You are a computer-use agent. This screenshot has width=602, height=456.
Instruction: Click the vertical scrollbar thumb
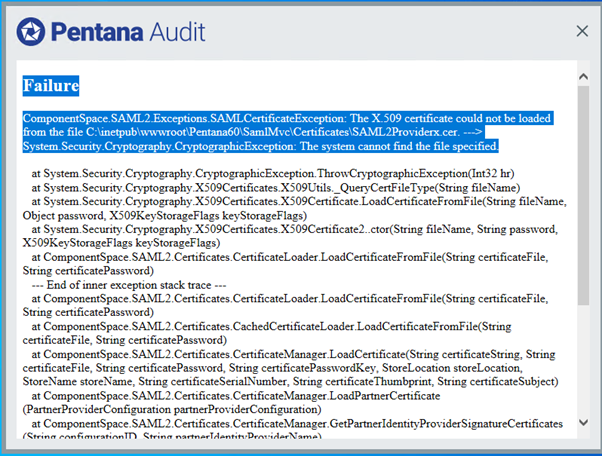[x=583, y=196]
